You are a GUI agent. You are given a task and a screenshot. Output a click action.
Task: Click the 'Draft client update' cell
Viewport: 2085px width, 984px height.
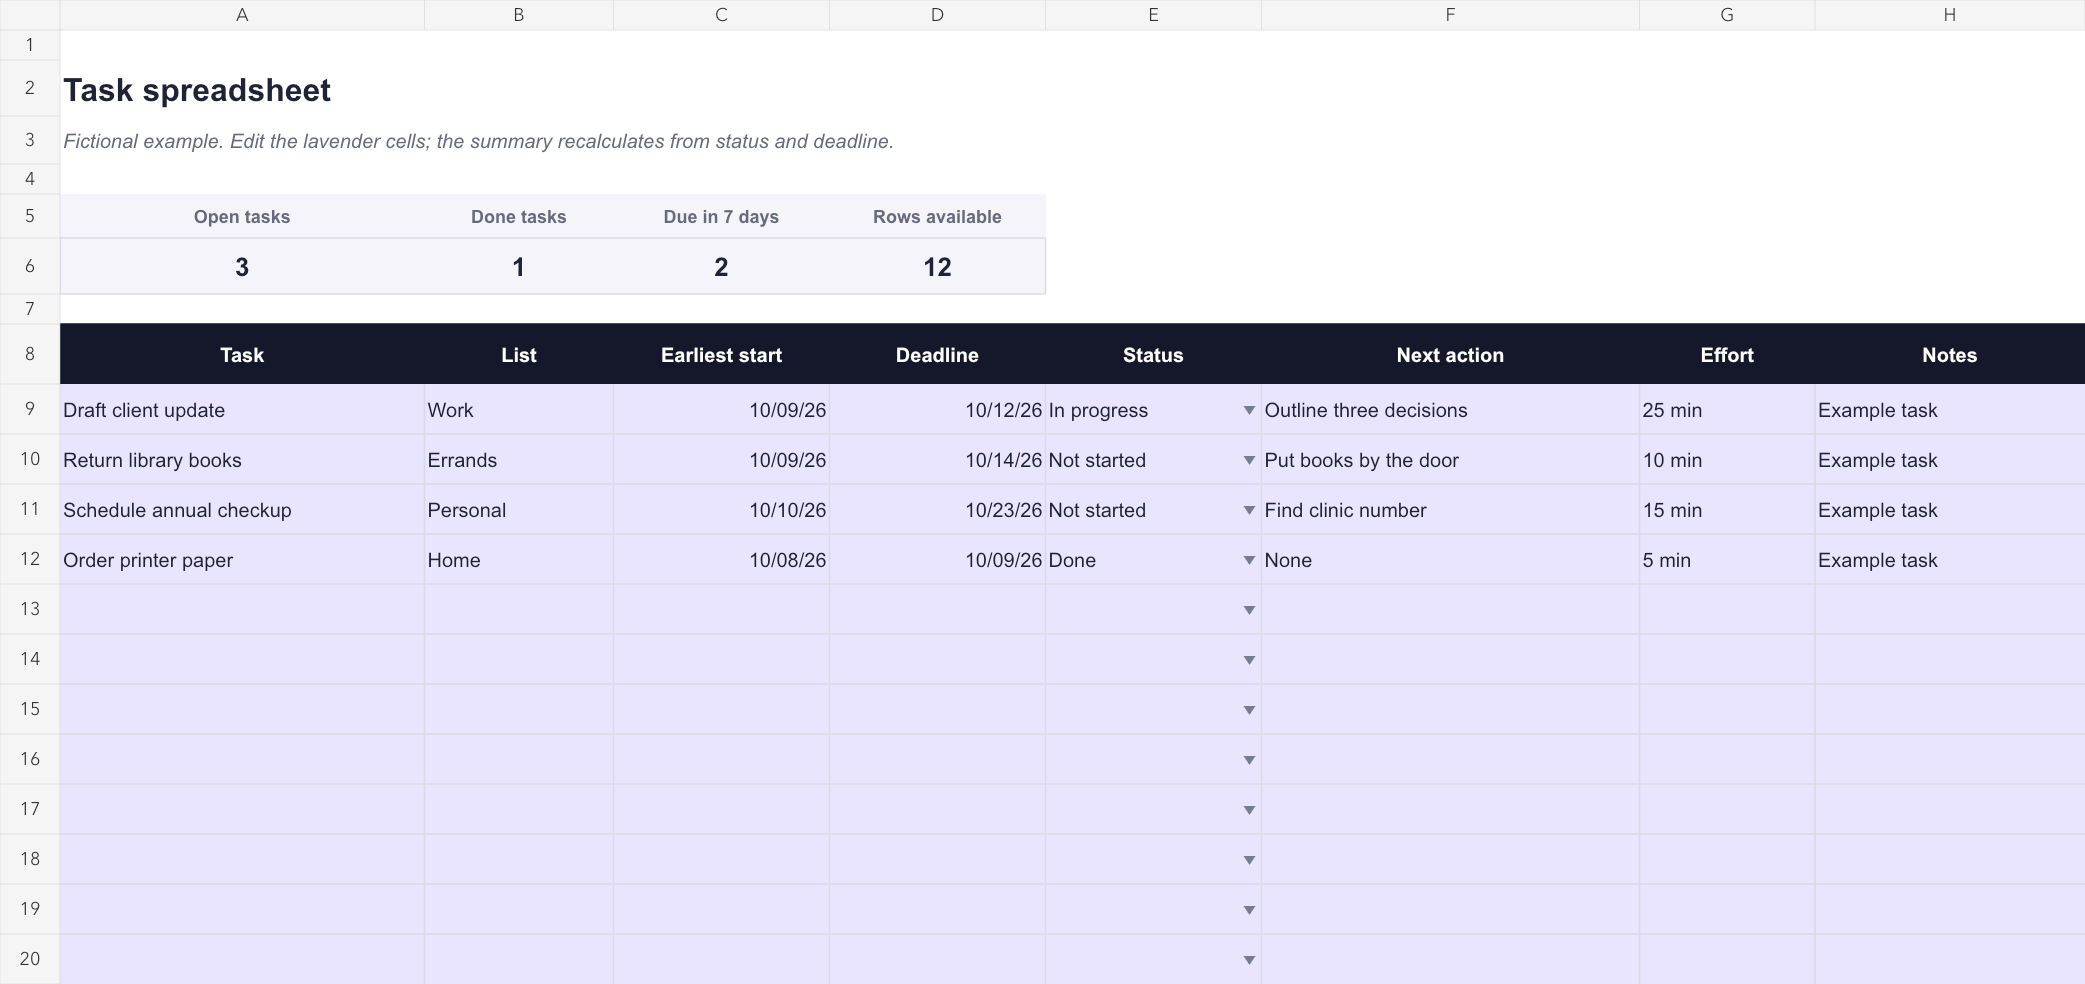[x=242, y=410]
